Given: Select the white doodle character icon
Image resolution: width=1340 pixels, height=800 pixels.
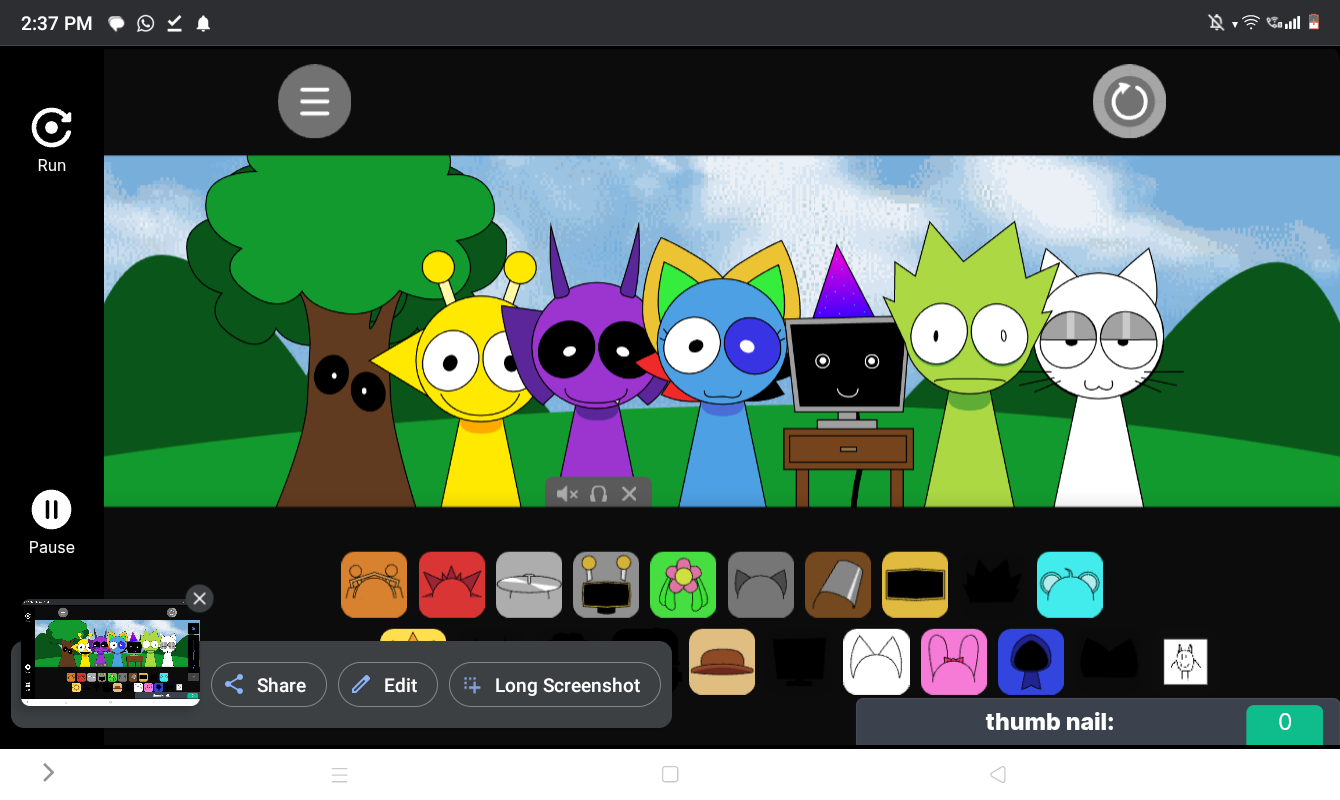Looking at the screenshot, I should pyautogui.click(x=1185, y=662).
